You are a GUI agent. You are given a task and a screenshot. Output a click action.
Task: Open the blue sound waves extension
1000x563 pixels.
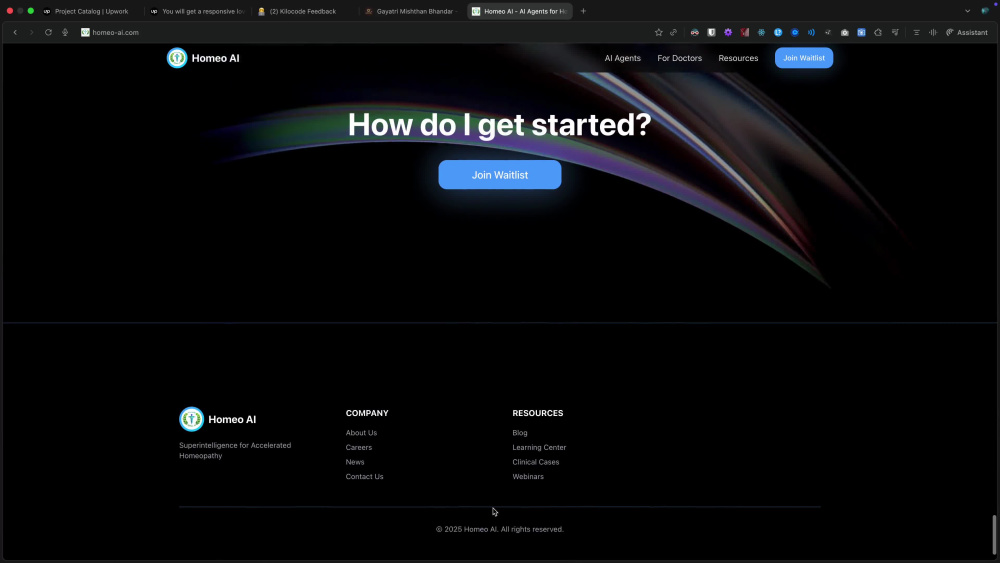[x=811, y=32]
